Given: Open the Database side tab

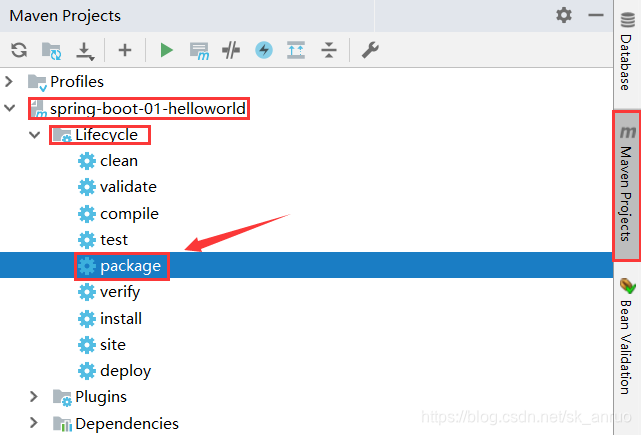Looking at the screenshot, I should click(627, 52).
